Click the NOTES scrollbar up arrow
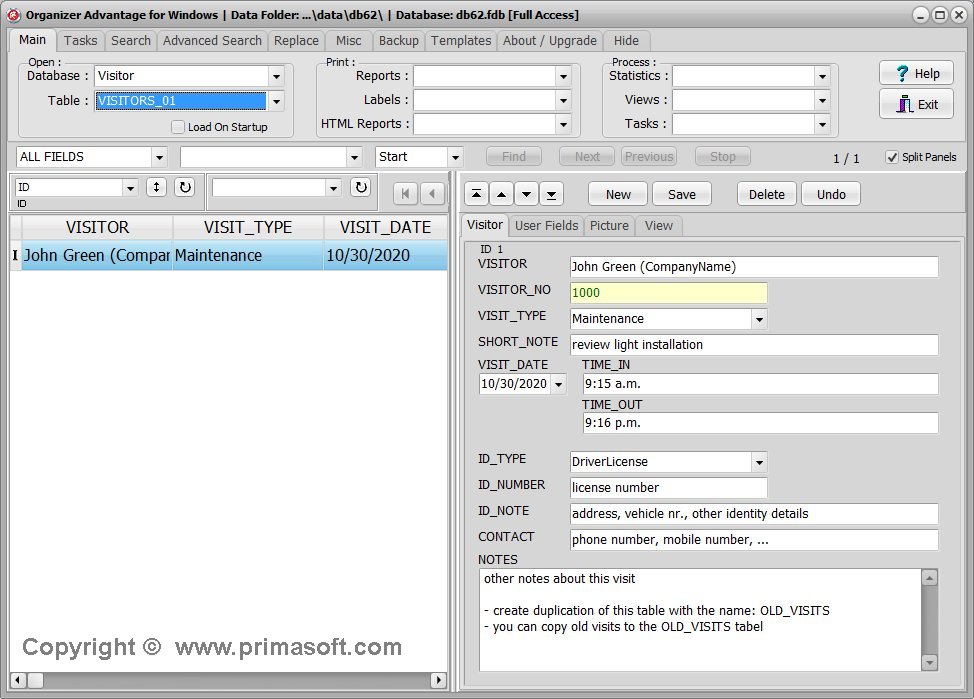The height and width of the screenshot is (699, 974). pyautogui.click(x=929, y=578)
